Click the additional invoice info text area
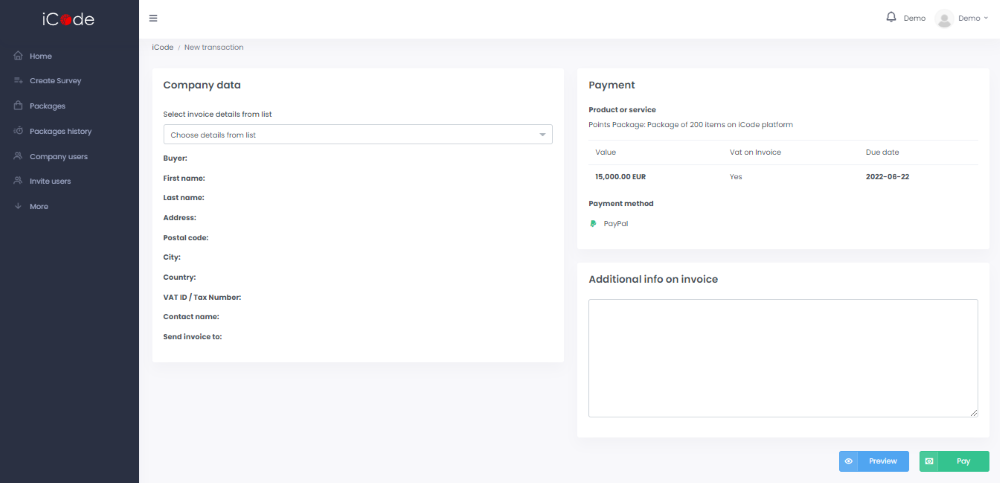This screenshot has width=1000, height=483. click(x=782, y=357)
